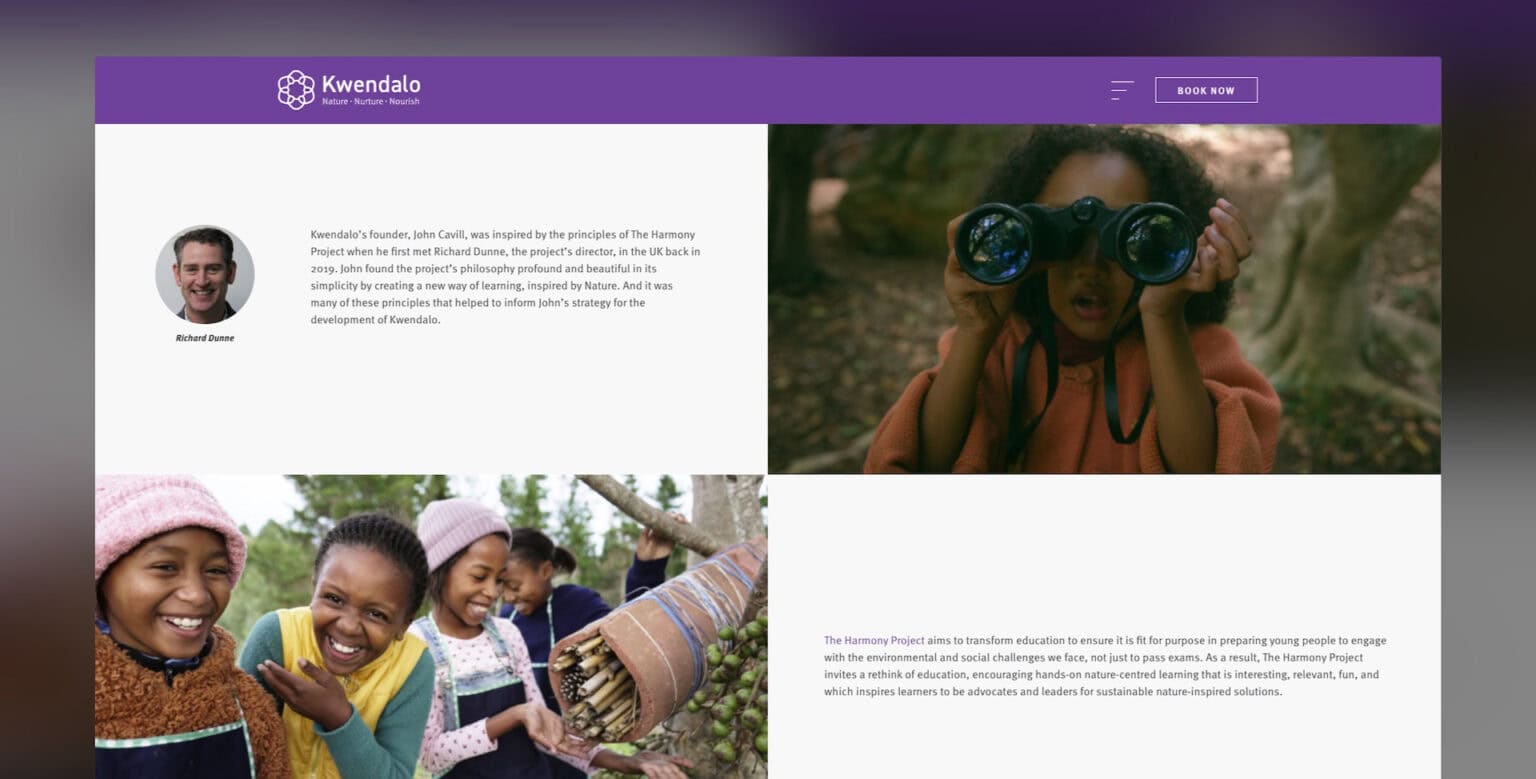
Task: Click the paragraph about transforming education
Action: 1105,666
